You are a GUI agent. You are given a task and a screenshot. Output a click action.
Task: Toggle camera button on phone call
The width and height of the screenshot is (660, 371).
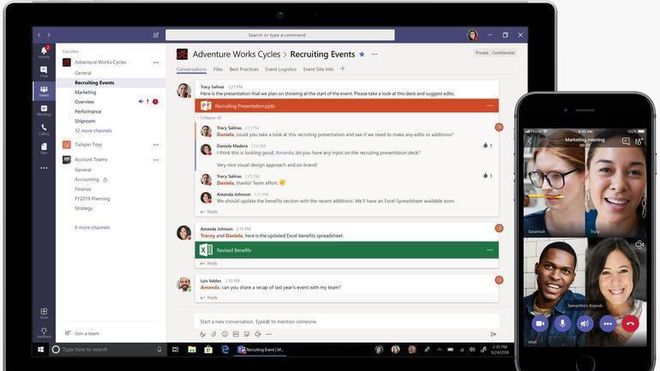(540, 323)
